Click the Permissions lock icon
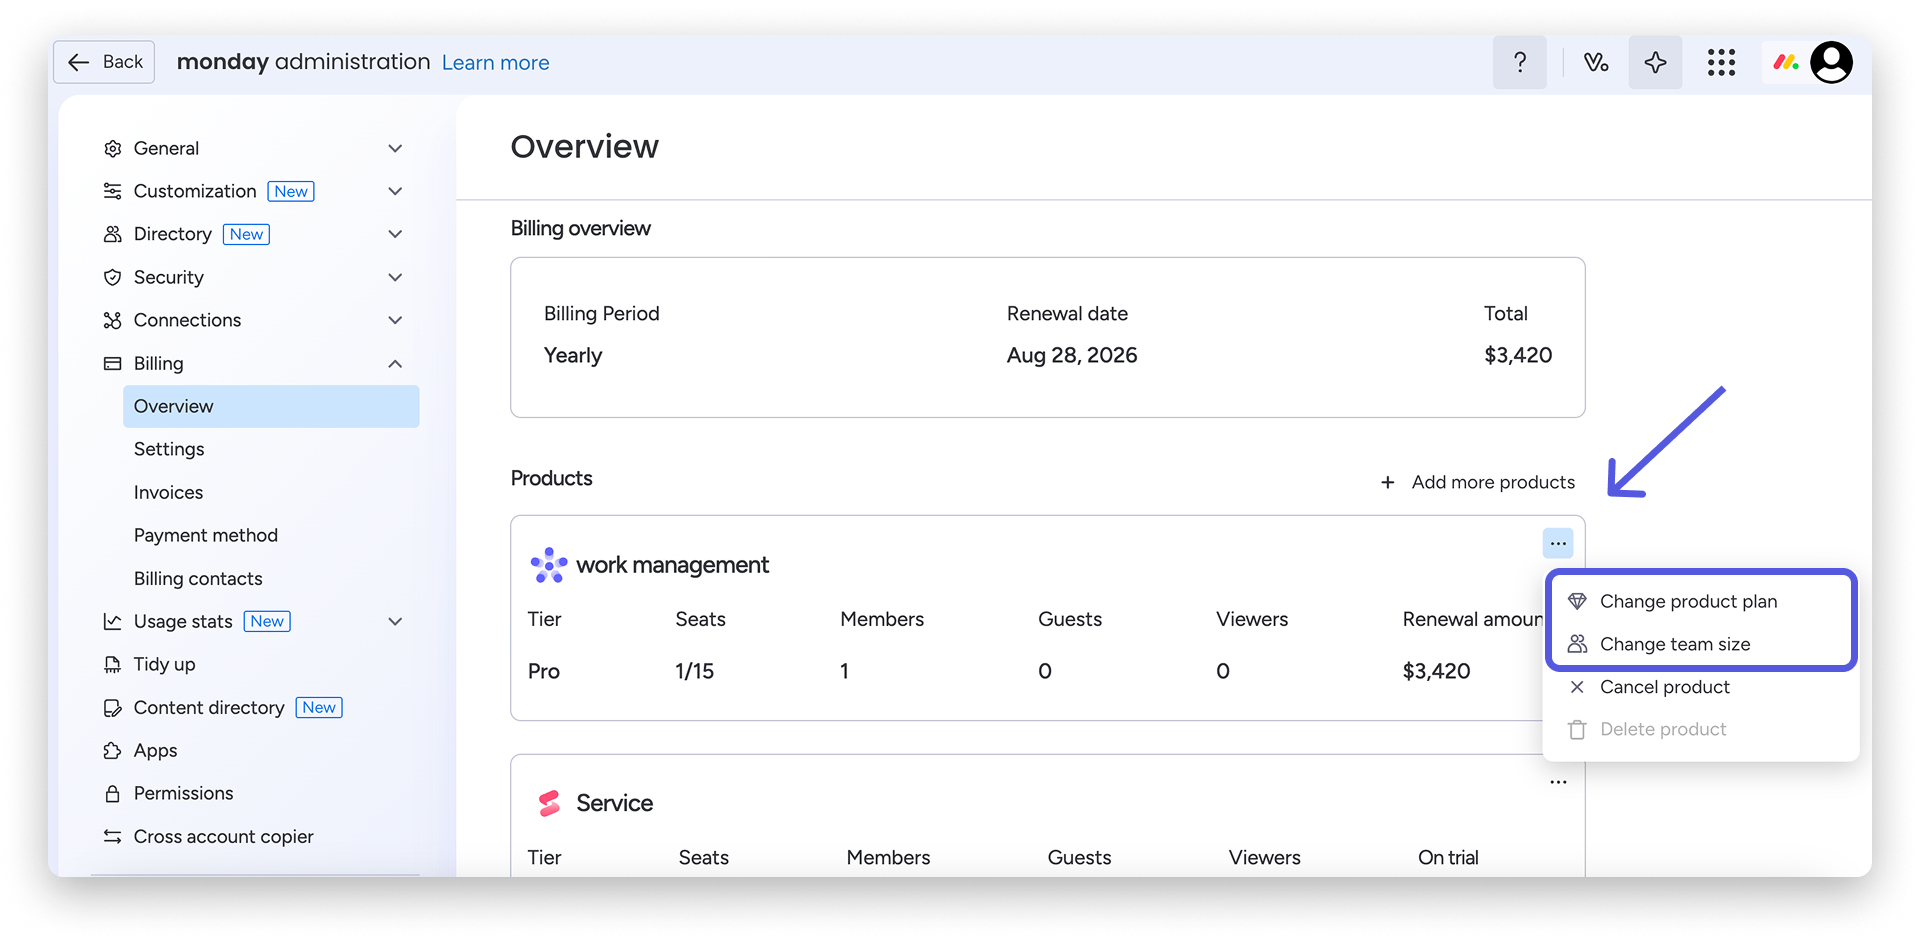Screen dimensions: 1920x942 coord(113,793)
